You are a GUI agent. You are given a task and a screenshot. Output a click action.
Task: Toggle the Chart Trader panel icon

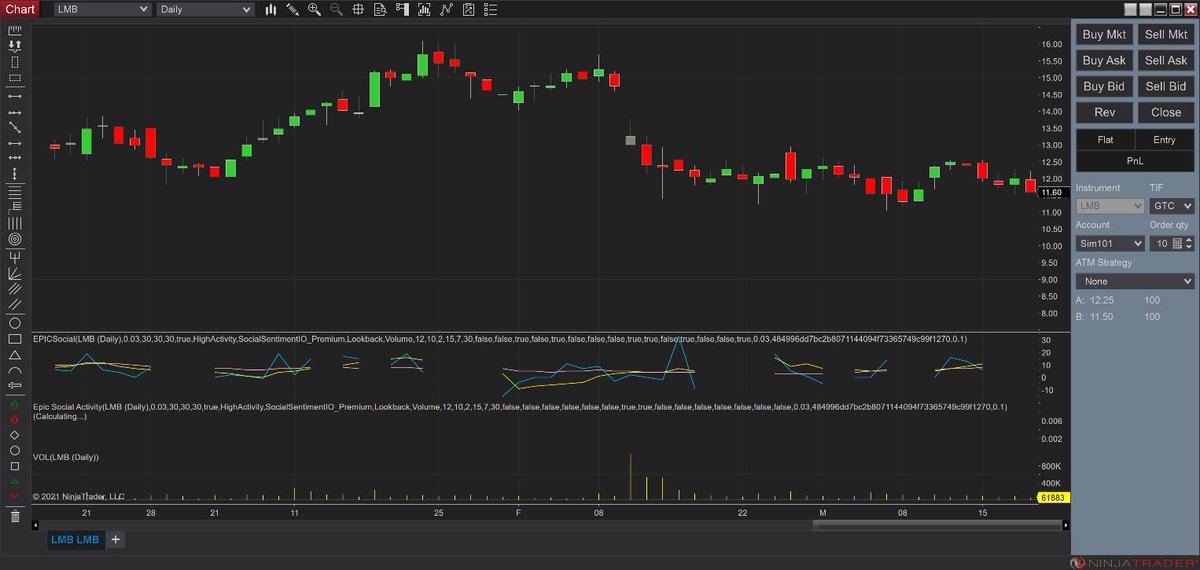coord(402,9)
